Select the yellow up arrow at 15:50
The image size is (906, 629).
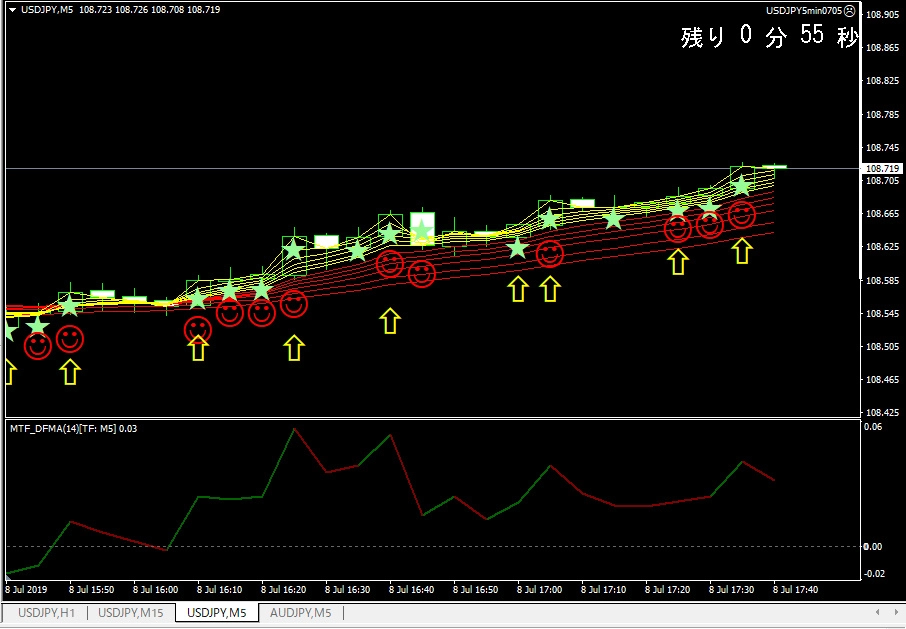[70, 372]
